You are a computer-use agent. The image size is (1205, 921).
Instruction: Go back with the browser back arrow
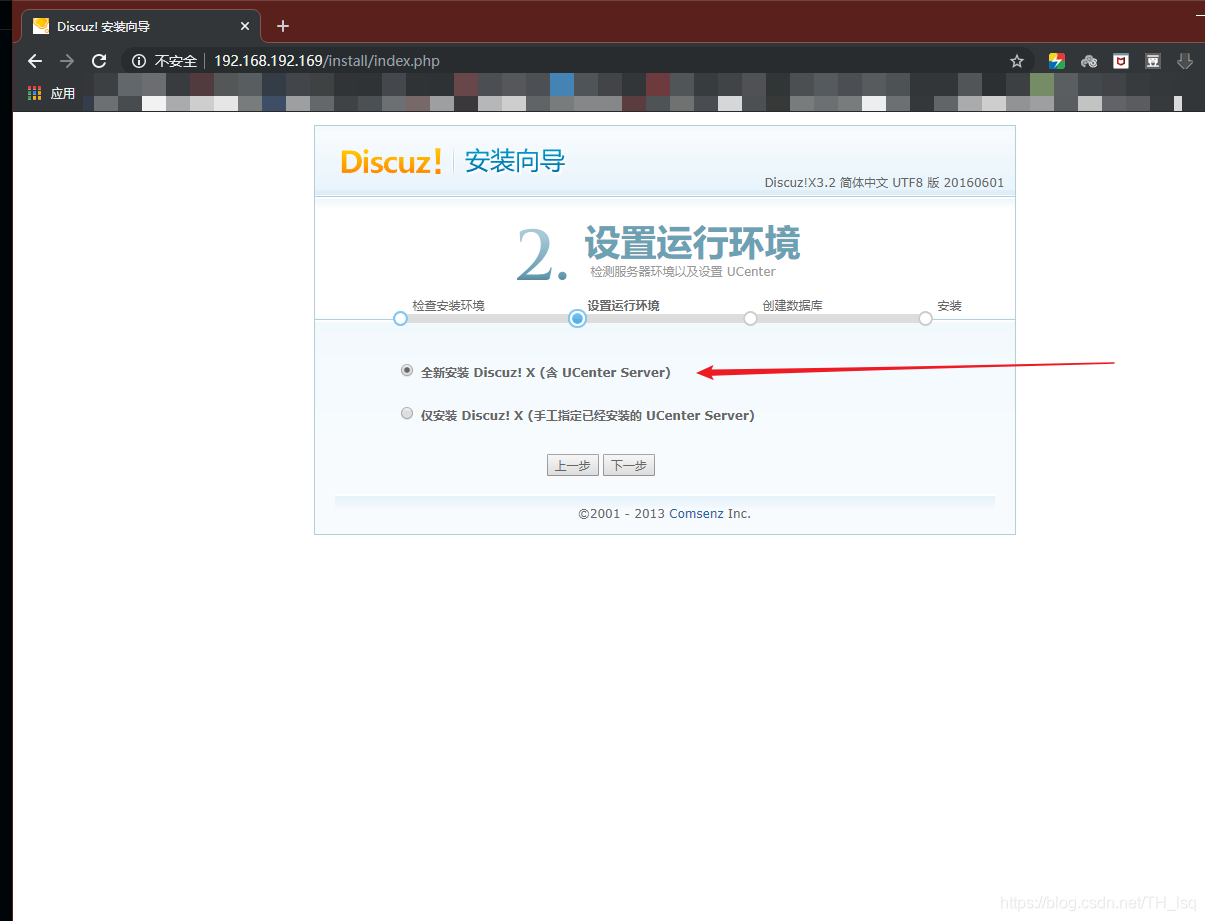[35, 61]
